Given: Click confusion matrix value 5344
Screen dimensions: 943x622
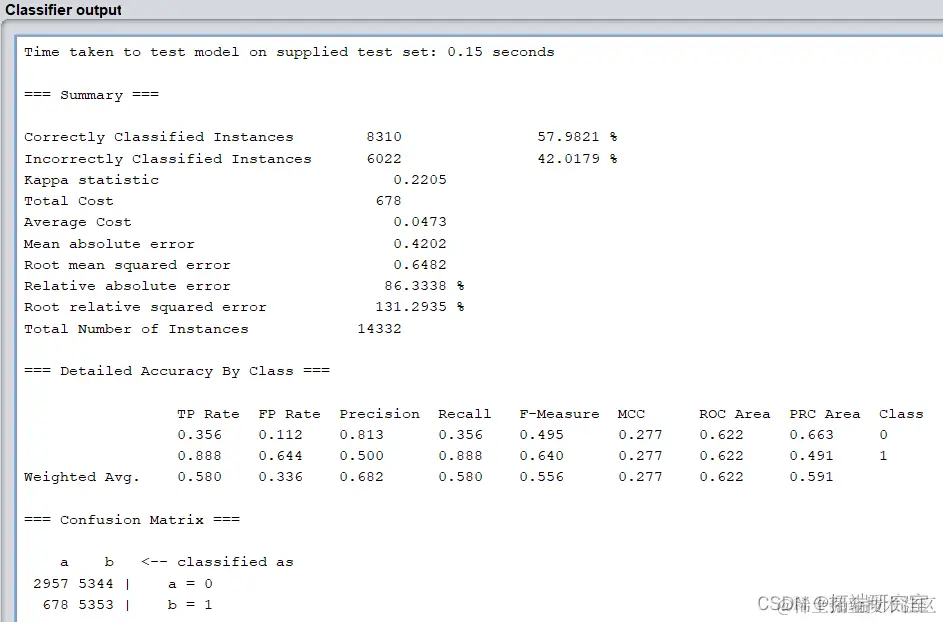Looking at the screenshot, I should coord(96,584).
